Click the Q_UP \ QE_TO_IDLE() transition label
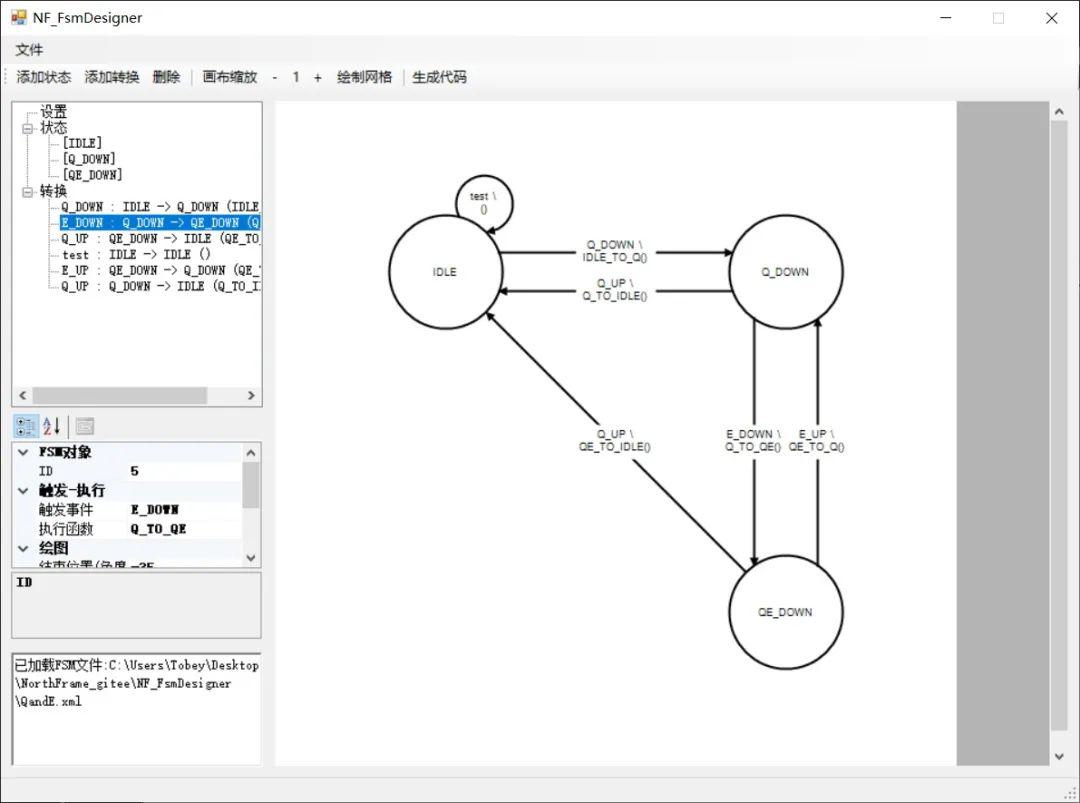Screen dimensions: 1080x803 (614, 440)
